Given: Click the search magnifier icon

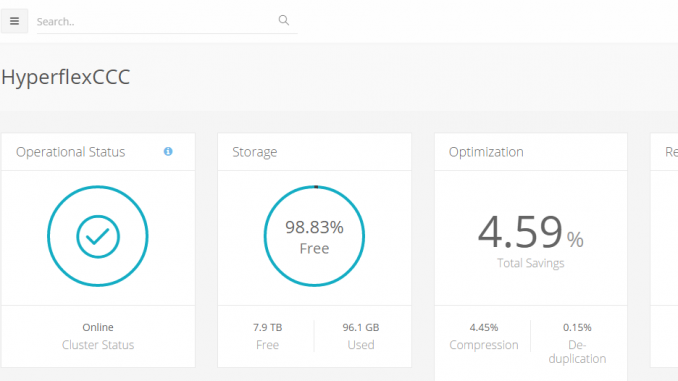Looking at the screenshot, I should [x=284, y=20].
